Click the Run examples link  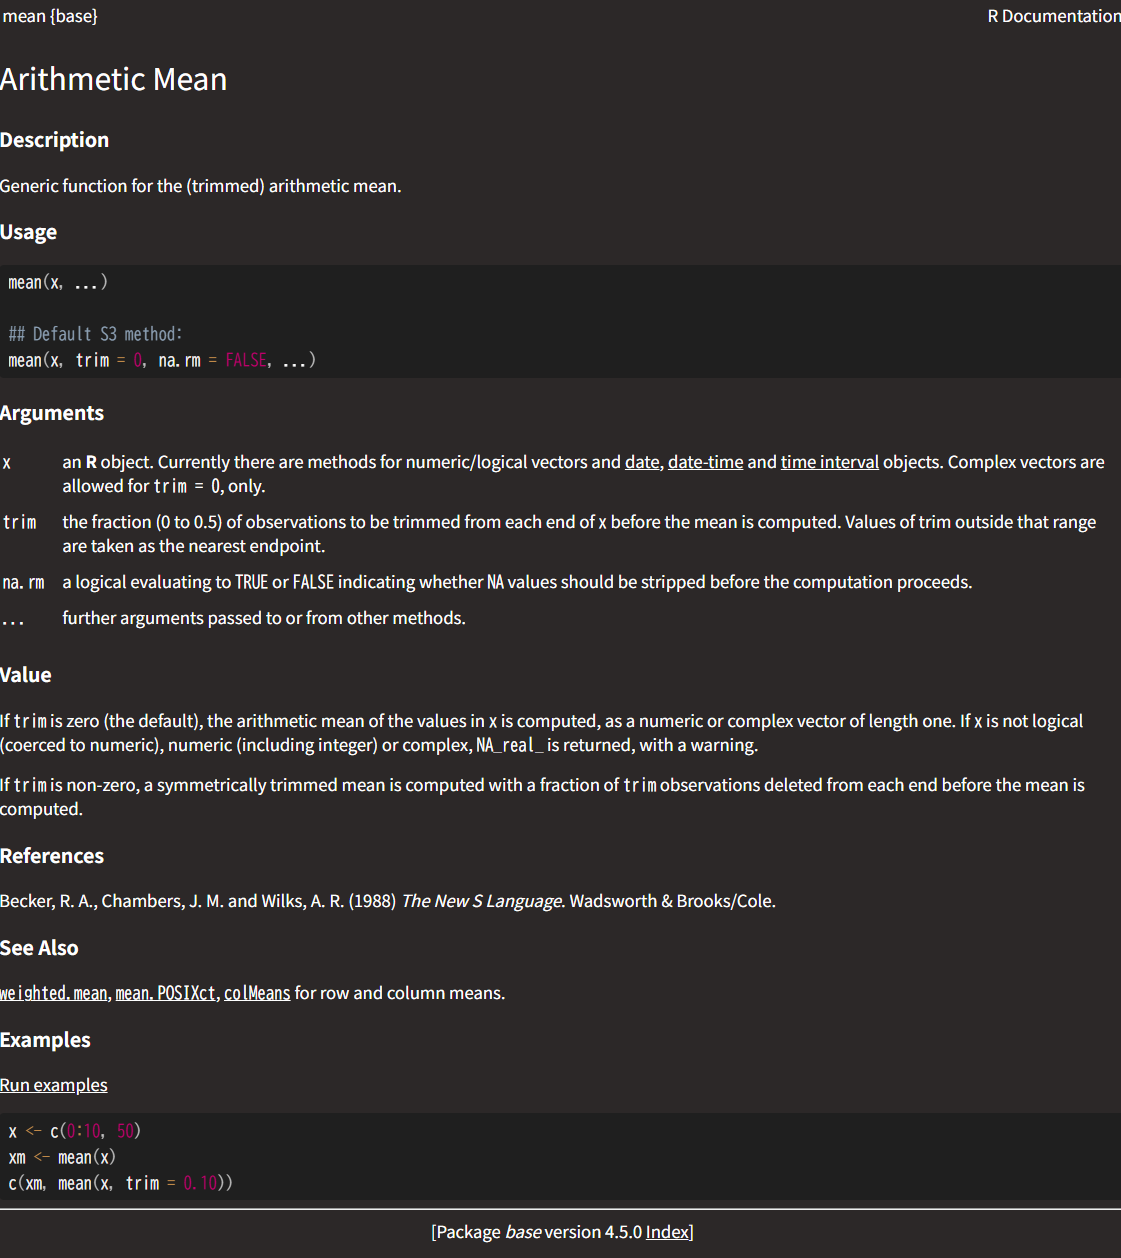click(x=54, y=1085)
